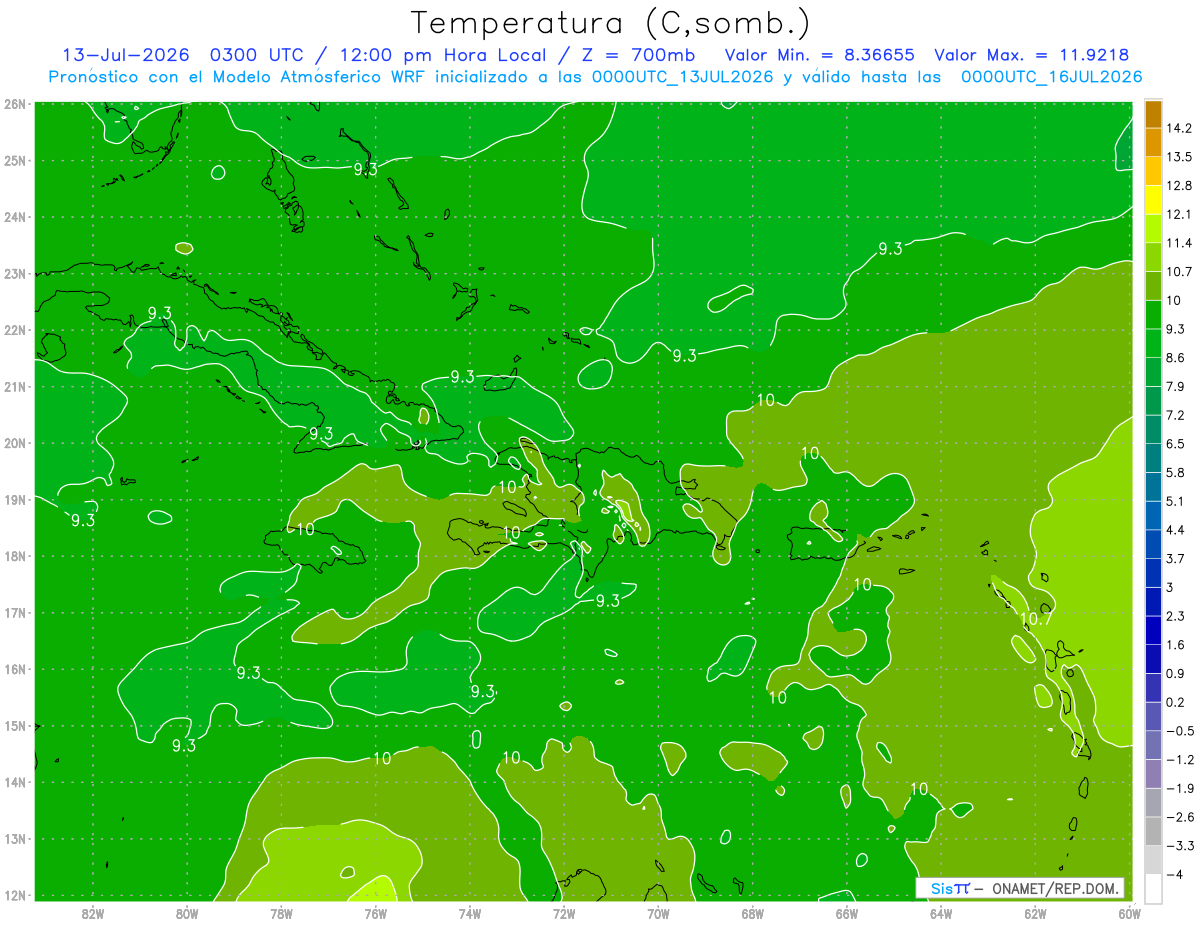This screenshot has width=1200, height=927.
Task: Click the '78W' longitude axis label
Action: 281,912
